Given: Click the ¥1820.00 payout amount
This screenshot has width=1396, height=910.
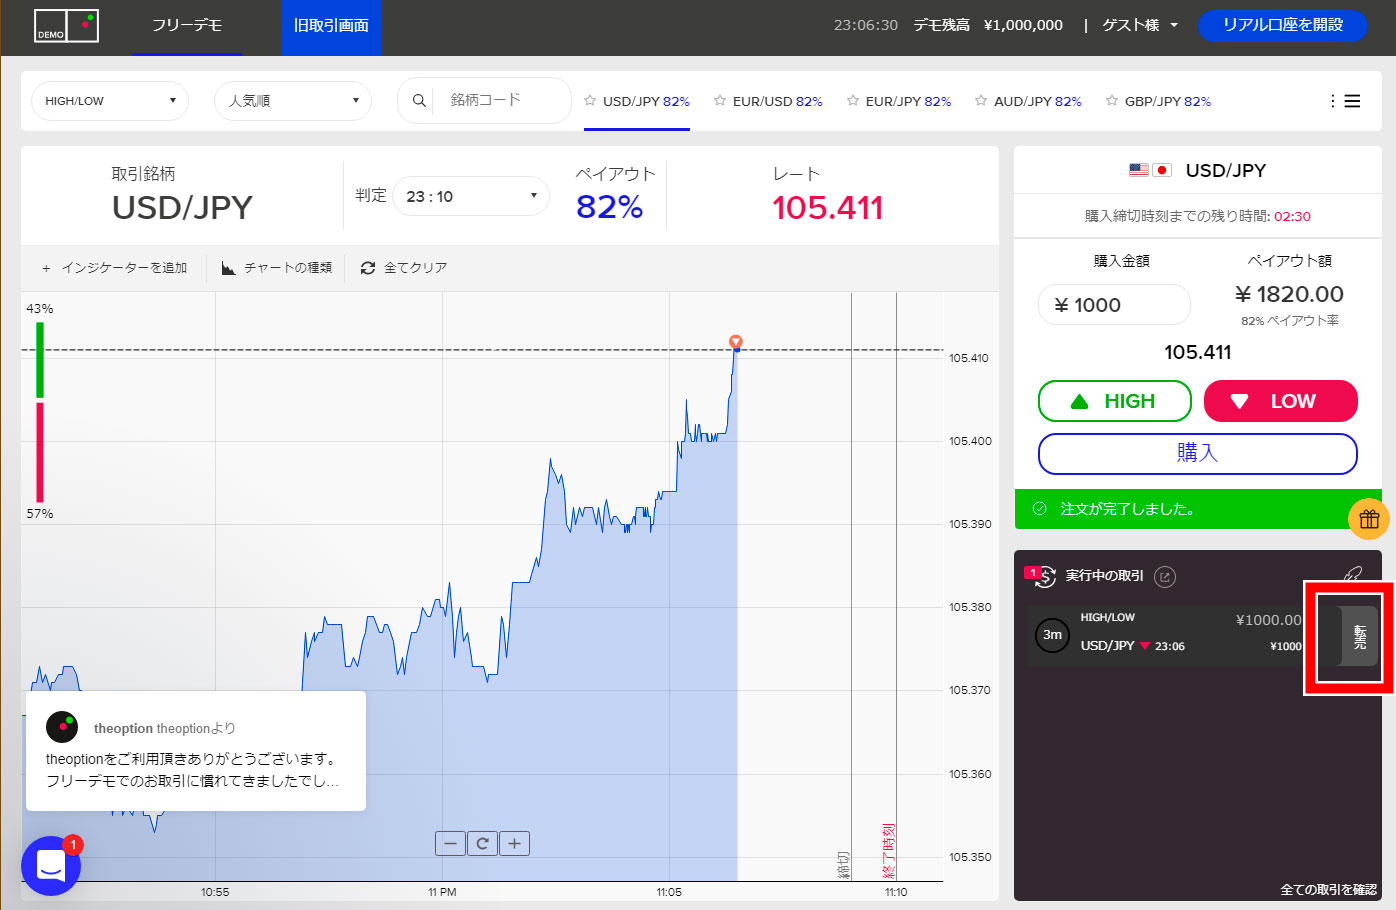Looking at the screenshot, I should (1289, 294).
